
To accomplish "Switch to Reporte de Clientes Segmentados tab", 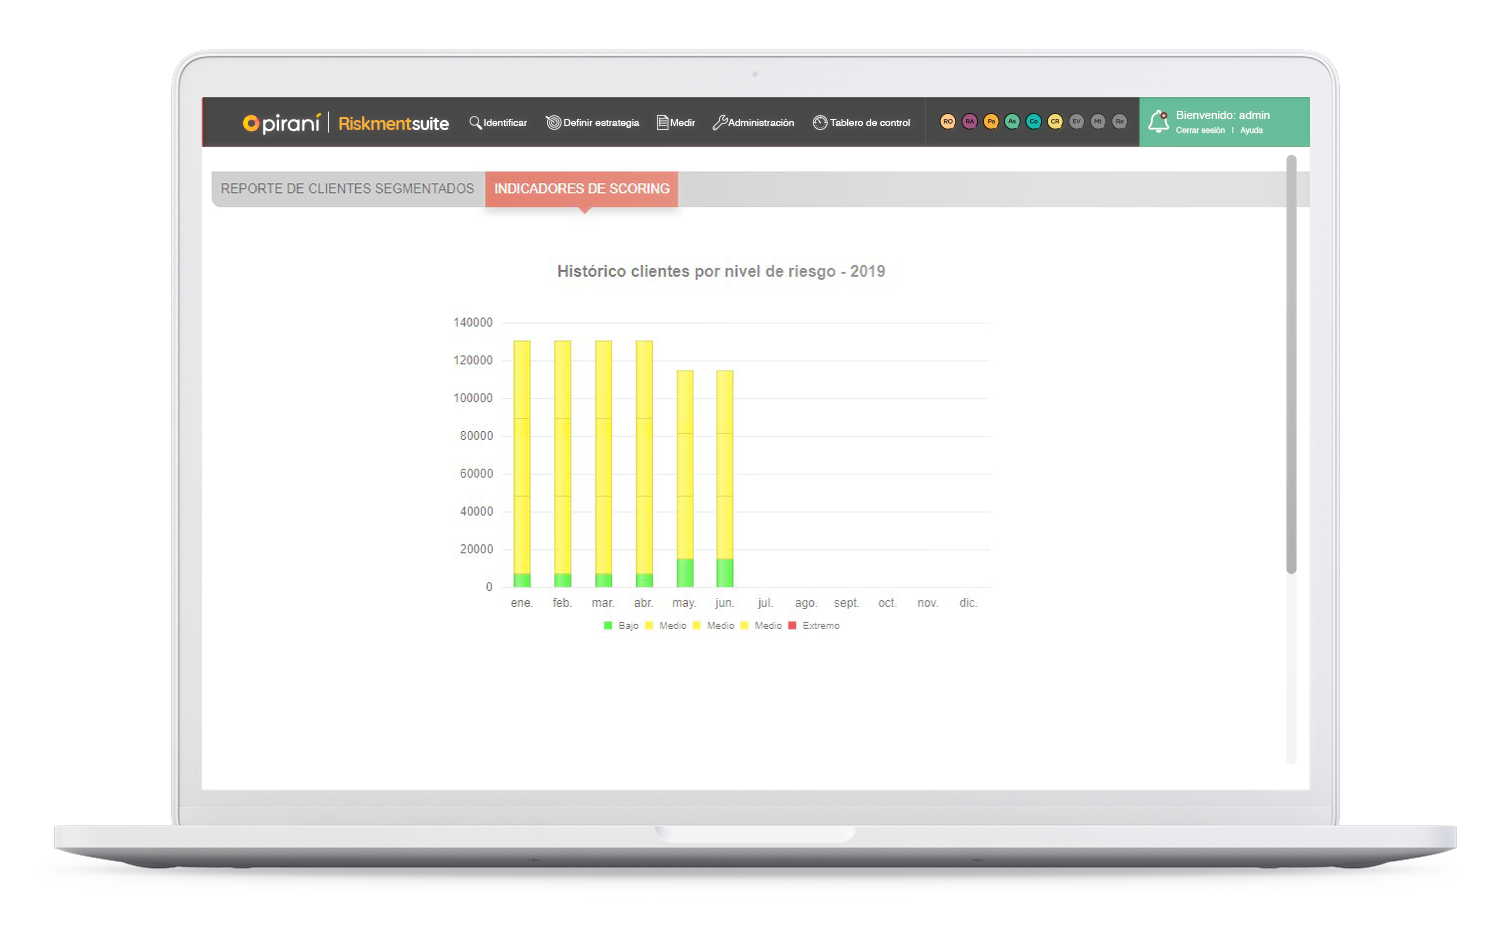I will pyautogui.click(x=347, y=189).
